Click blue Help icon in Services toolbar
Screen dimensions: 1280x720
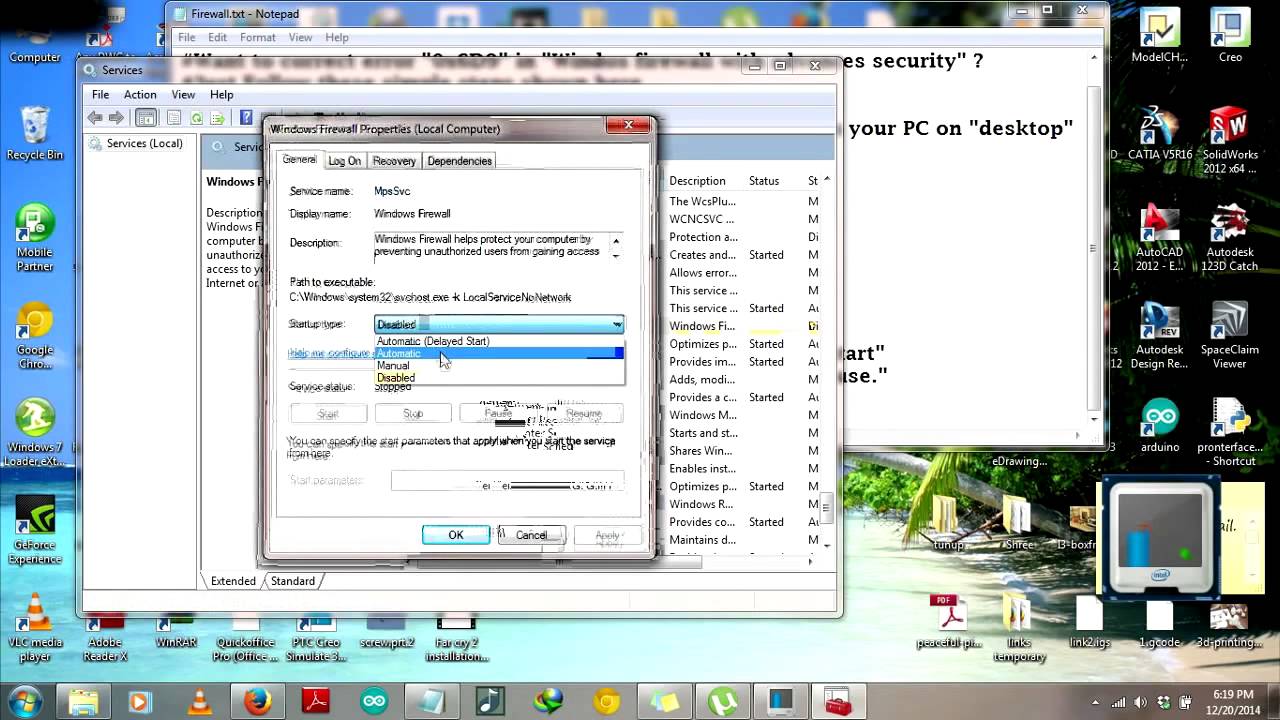246,118
